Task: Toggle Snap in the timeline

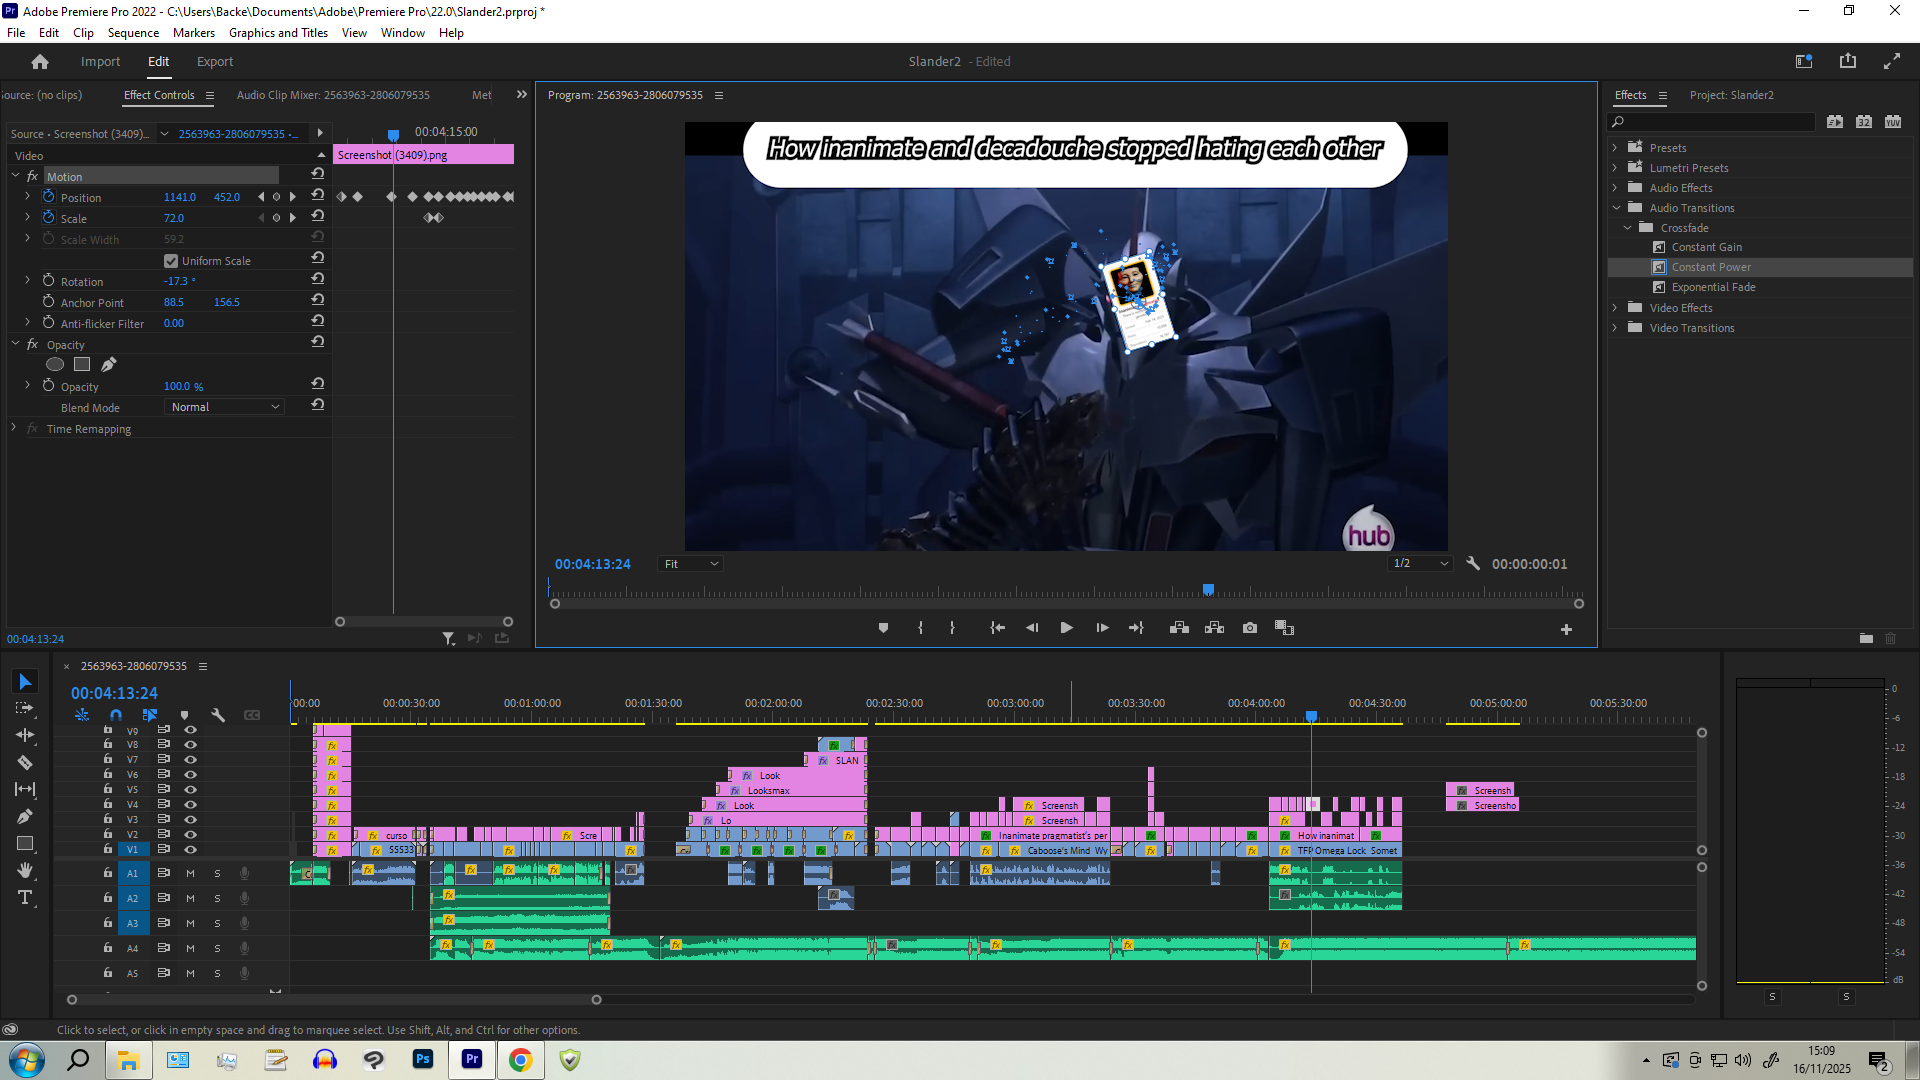Action: click(x=116, y=715)
